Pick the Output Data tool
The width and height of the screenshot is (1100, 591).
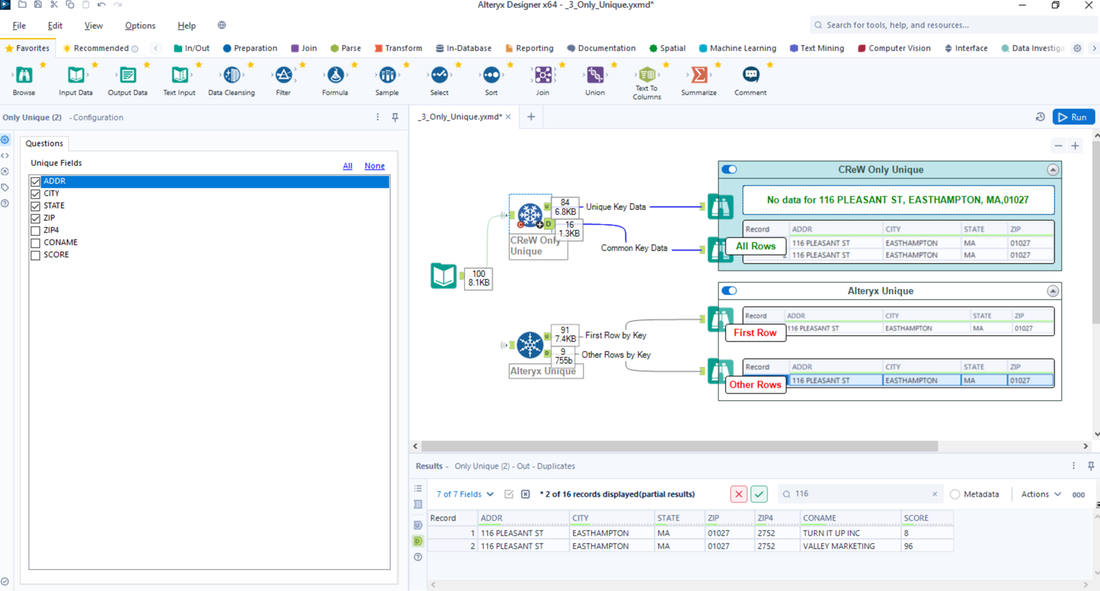tap(128, 74)
